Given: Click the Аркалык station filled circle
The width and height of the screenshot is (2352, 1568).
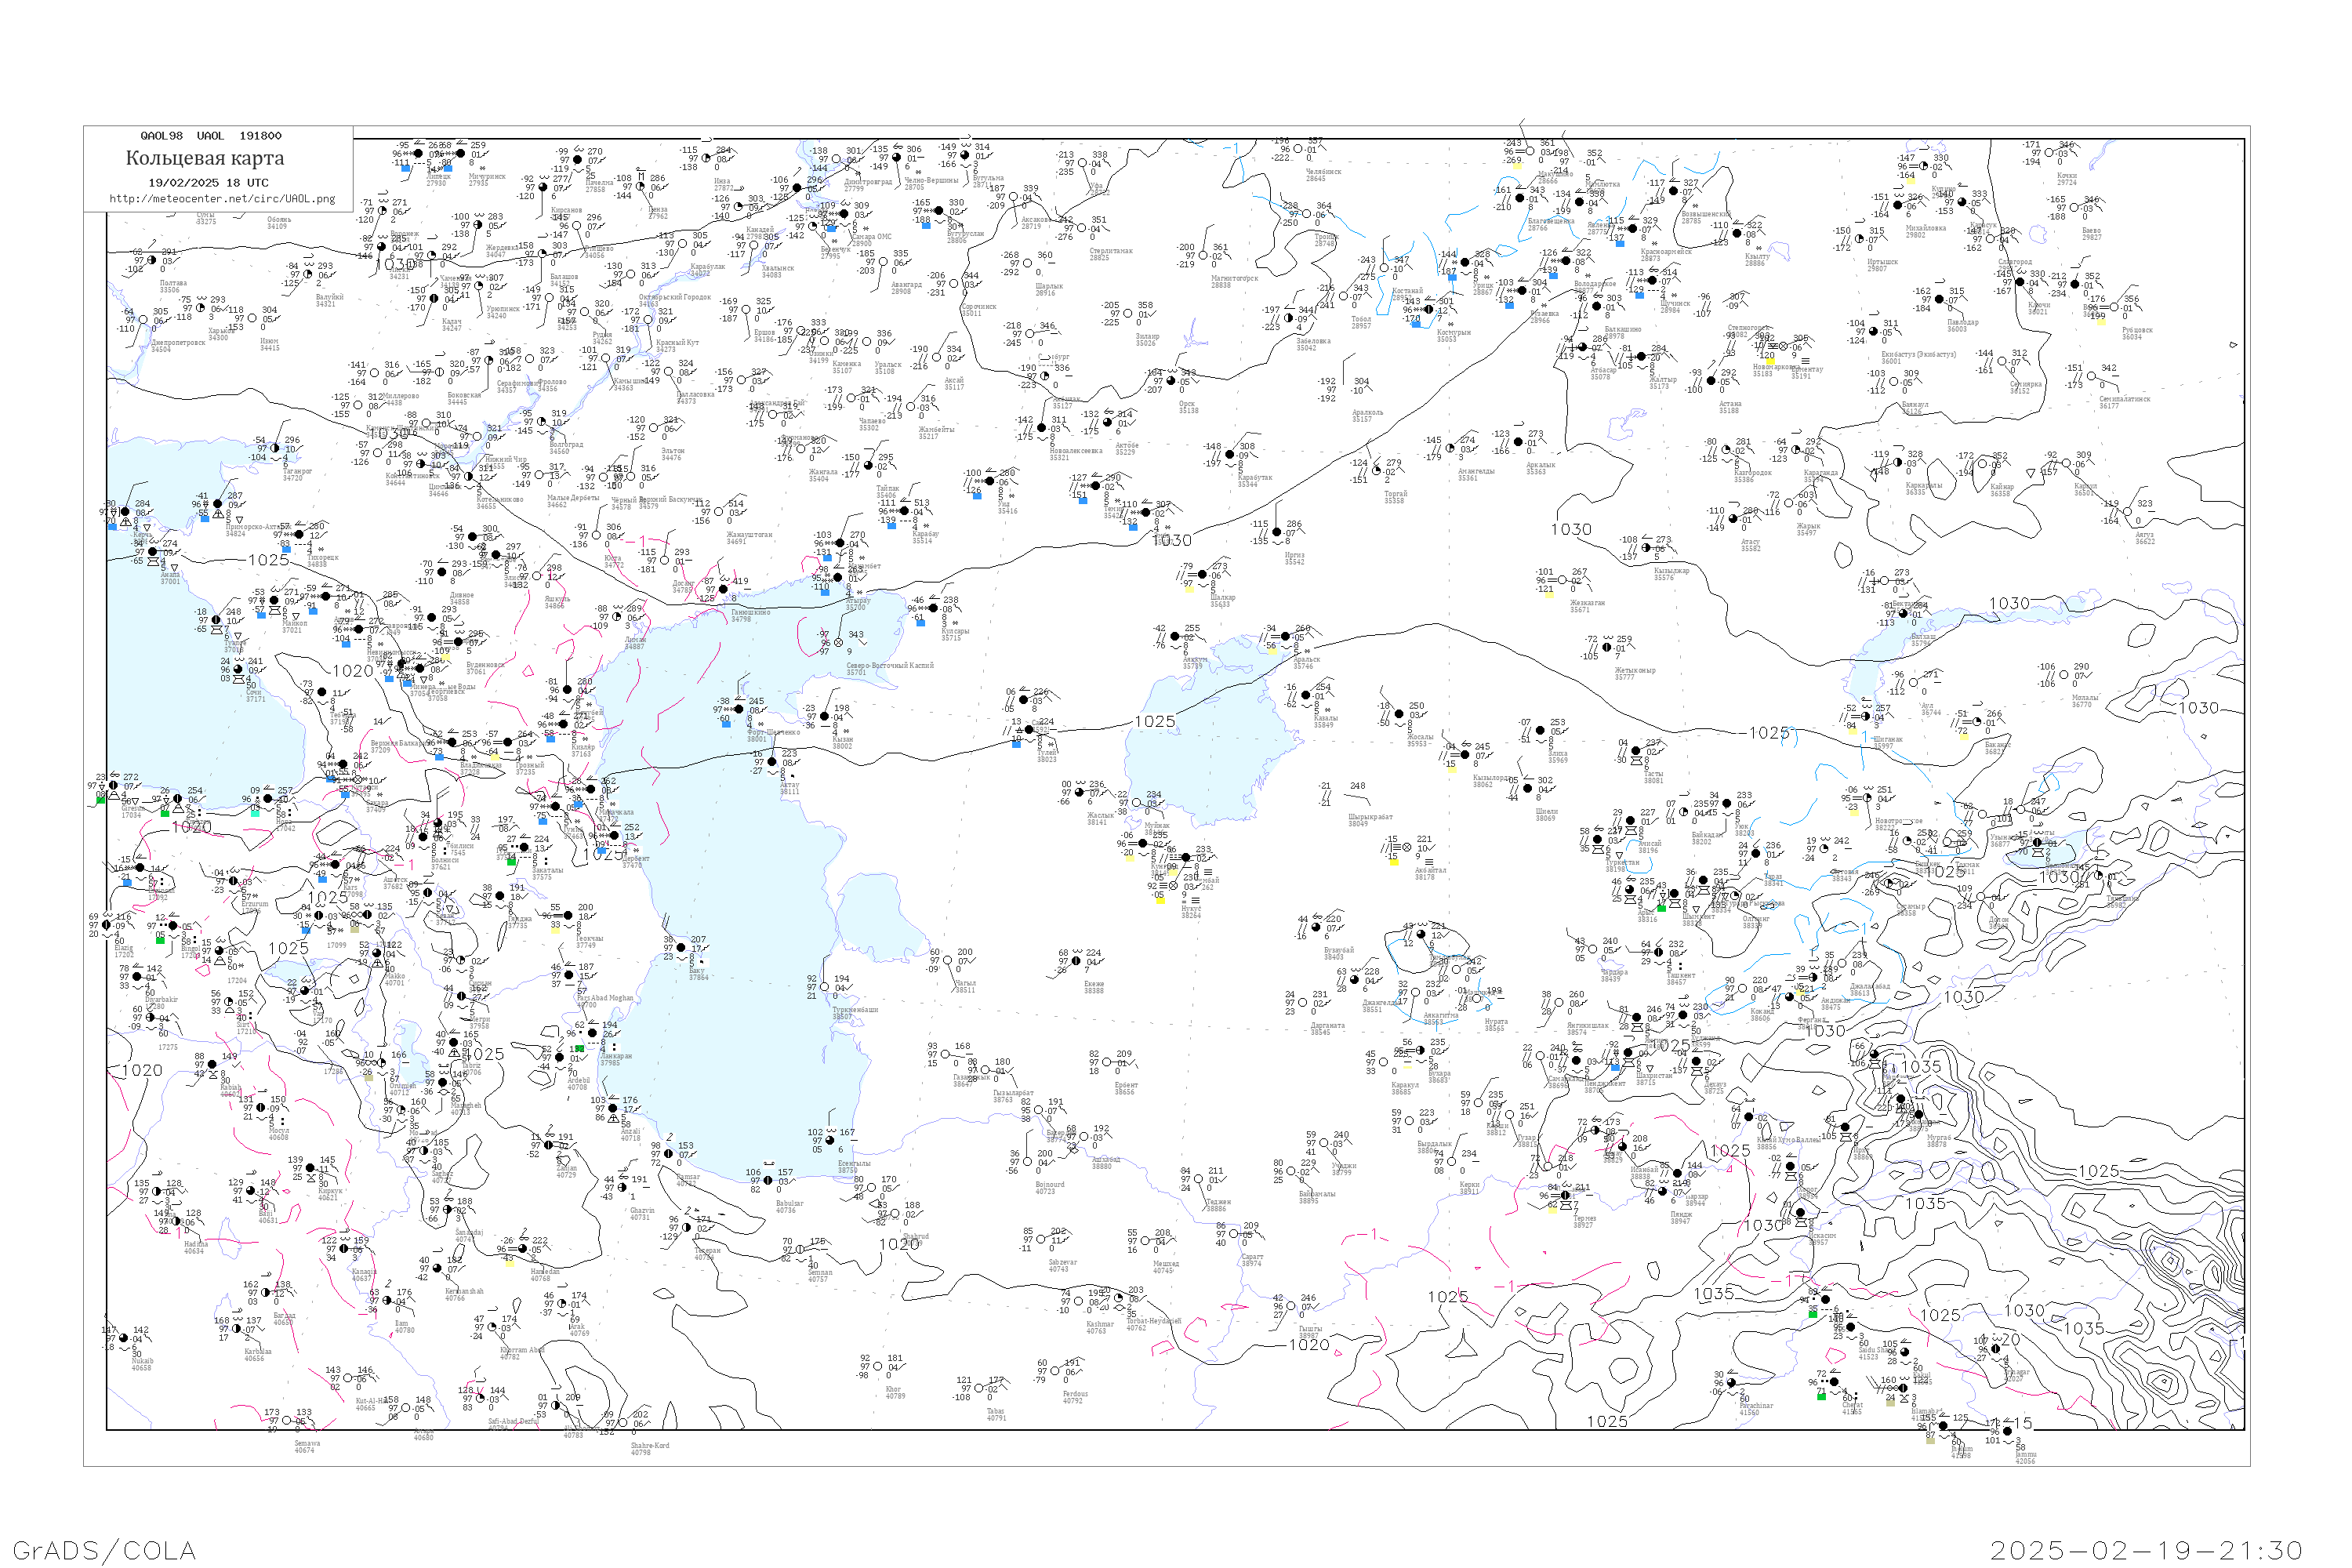Looking at the screenshot, I should 1518,443.
